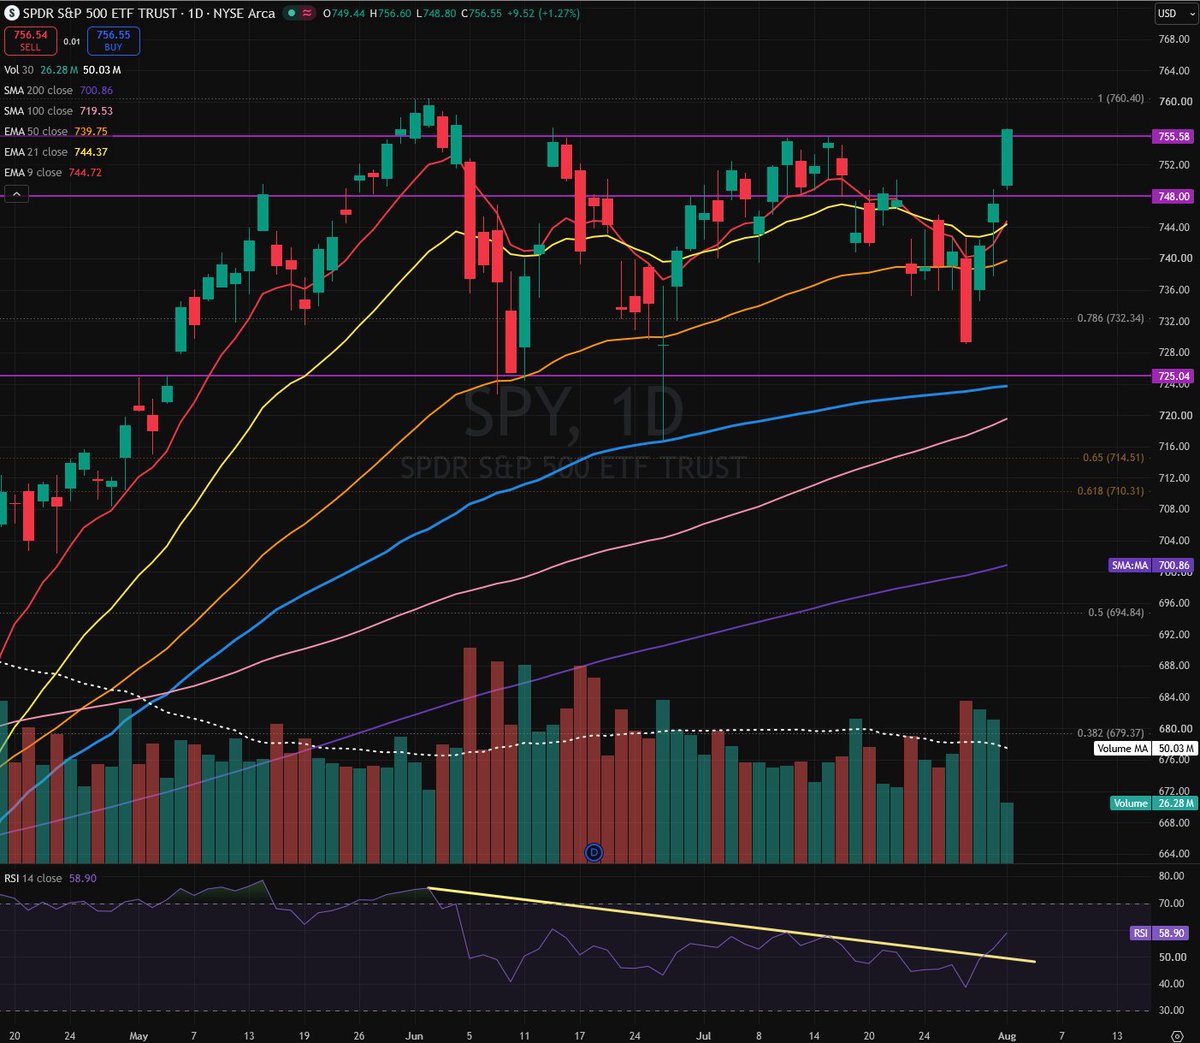Viewport: 1200px width, 1043px height.
Task: Click the Aug label on time axis
Action: click(x=1007, y=1035)
